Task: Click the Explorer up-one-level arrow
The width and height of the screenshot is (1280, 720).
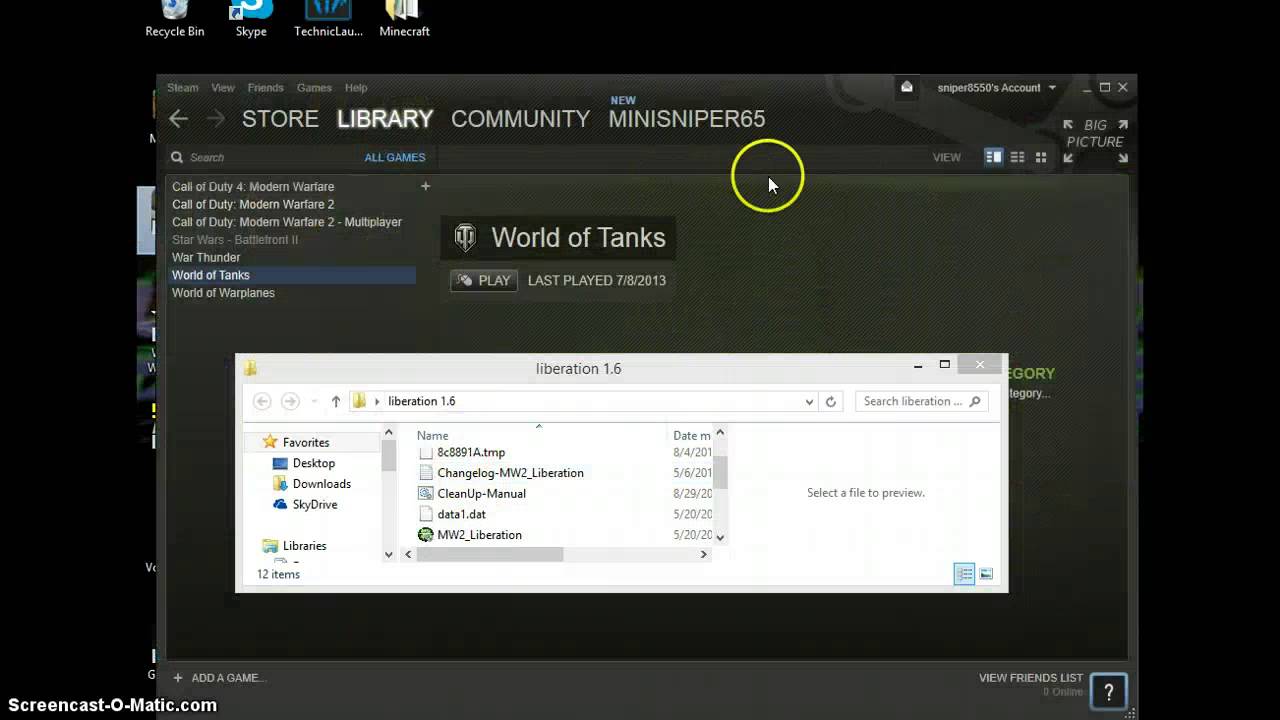Action: (x=336, y=401)
